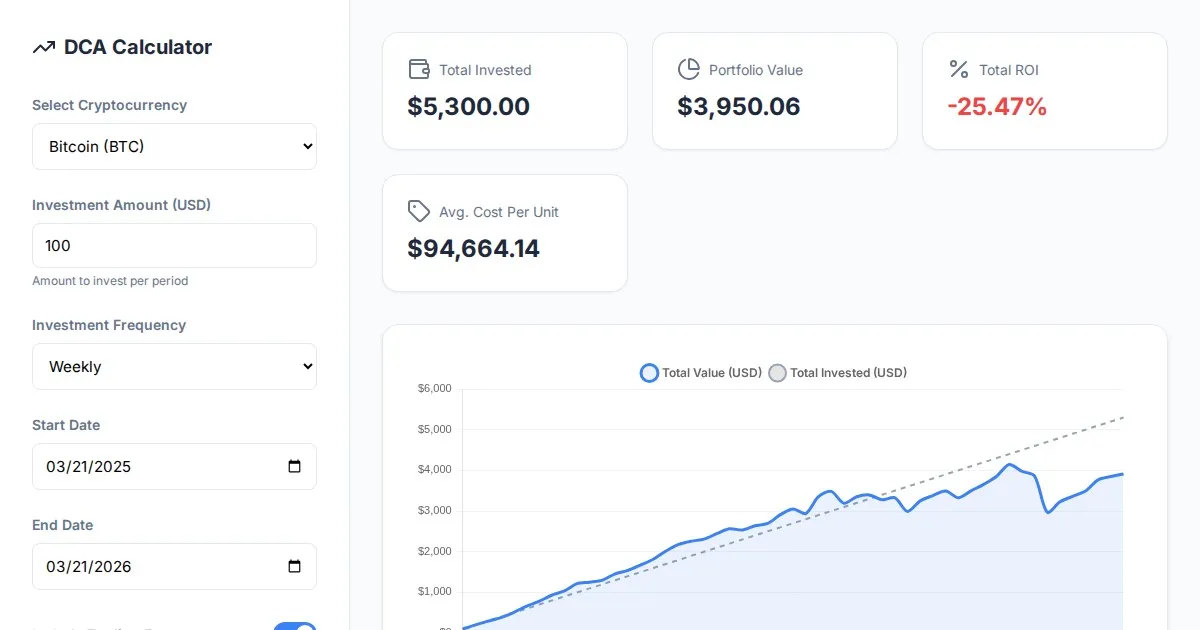Click the percent icon next to Total ROI
The image size is (1200, 630).
959,69
